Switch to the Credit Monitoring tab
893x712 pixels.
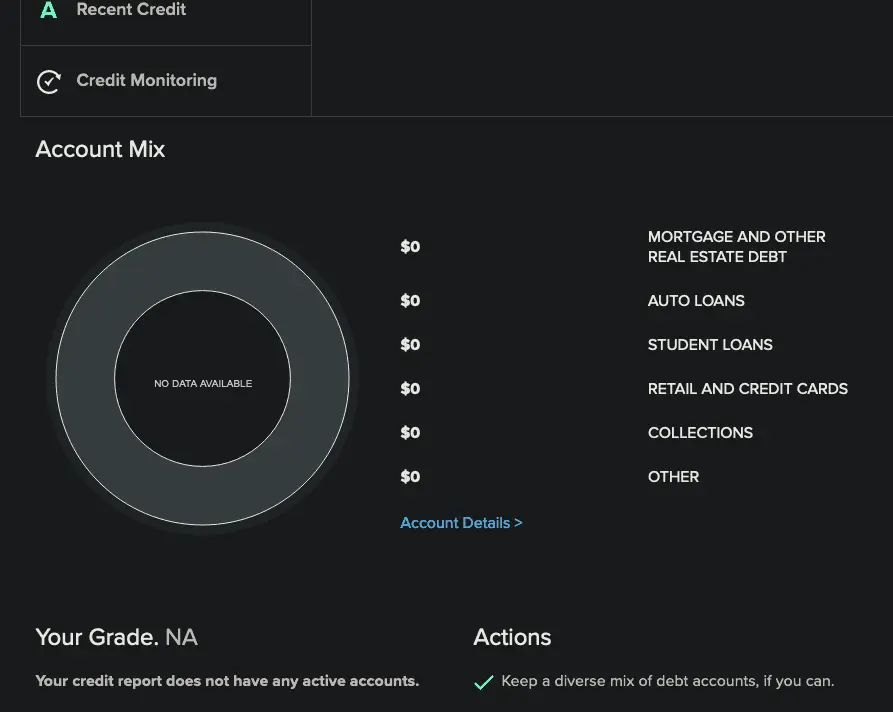click(x=146, y=81)
